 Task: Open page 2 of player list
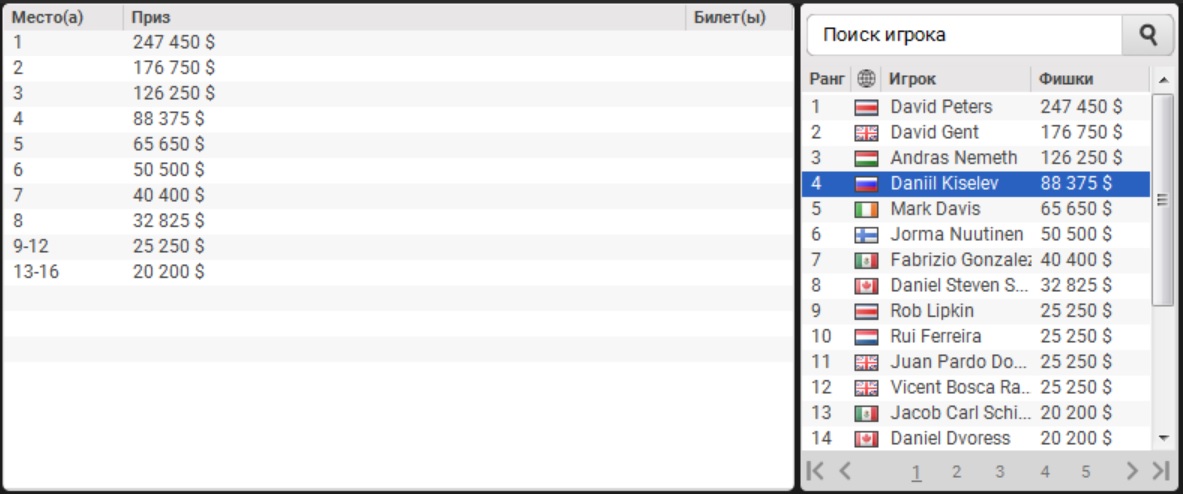click(x=957, y=472)
